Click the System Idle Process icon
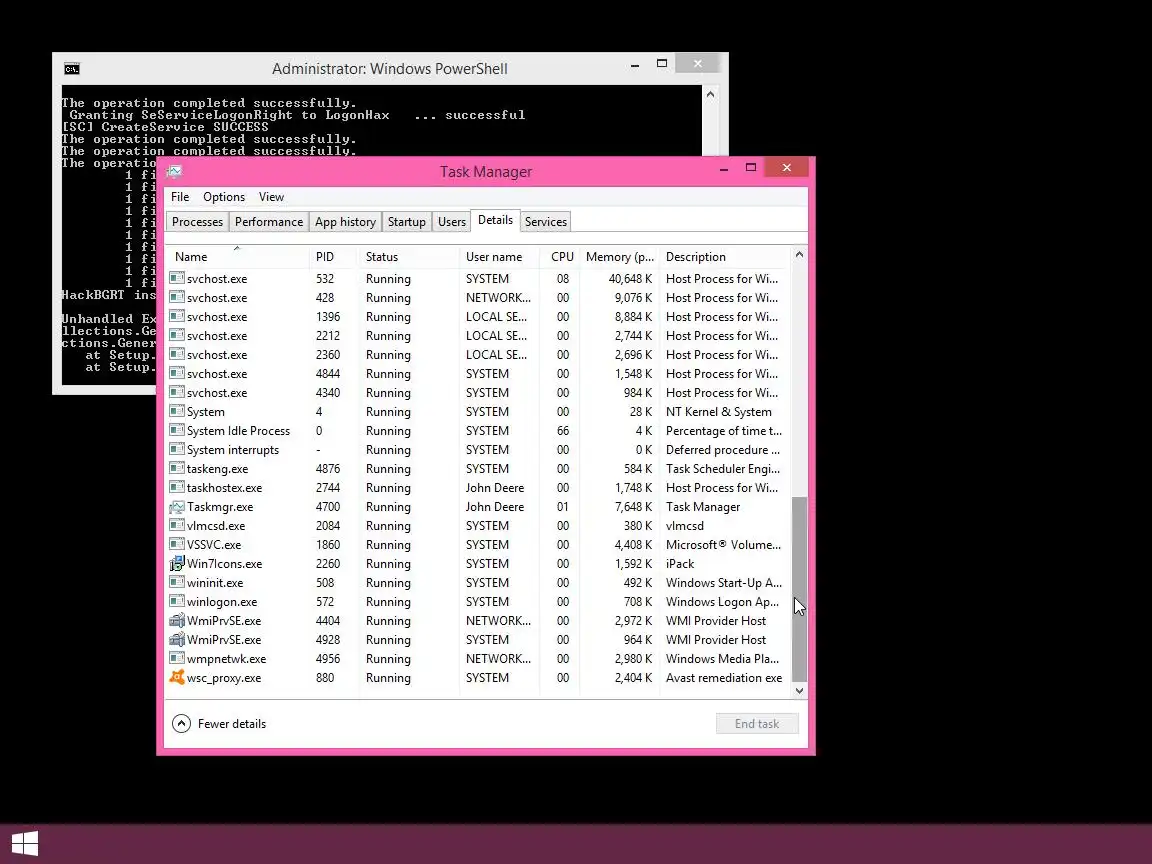 [x=176, y=431]
